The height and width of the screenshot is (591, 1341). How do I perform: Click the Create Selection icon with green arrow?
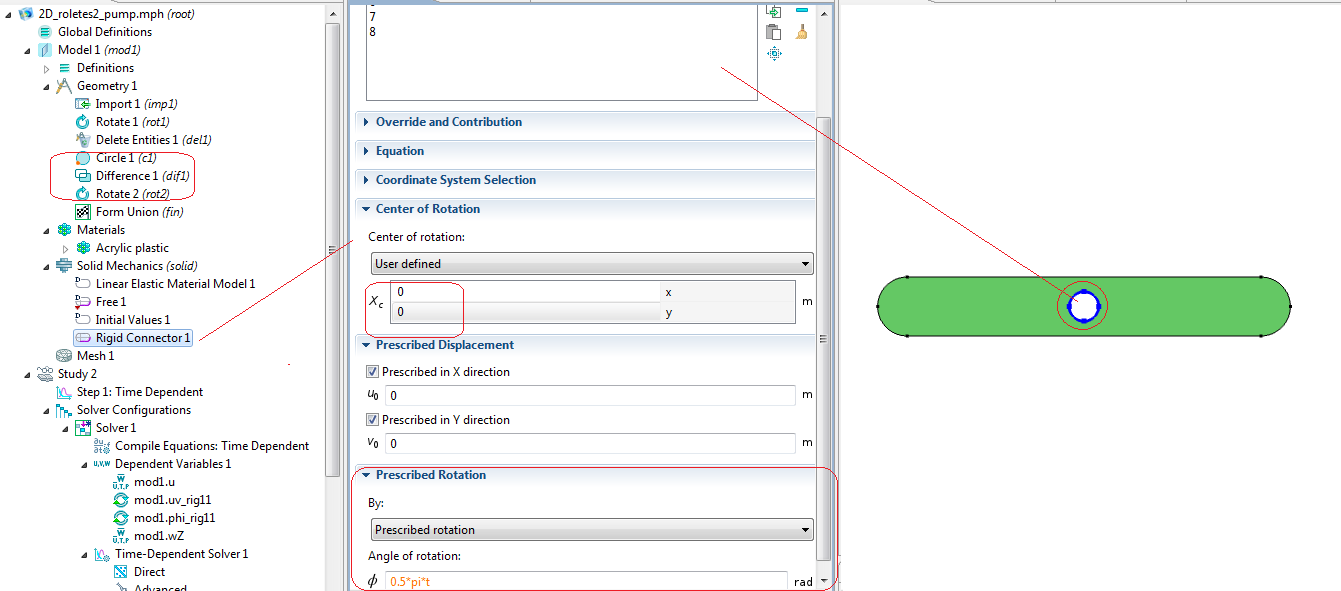tap(773, 10)
